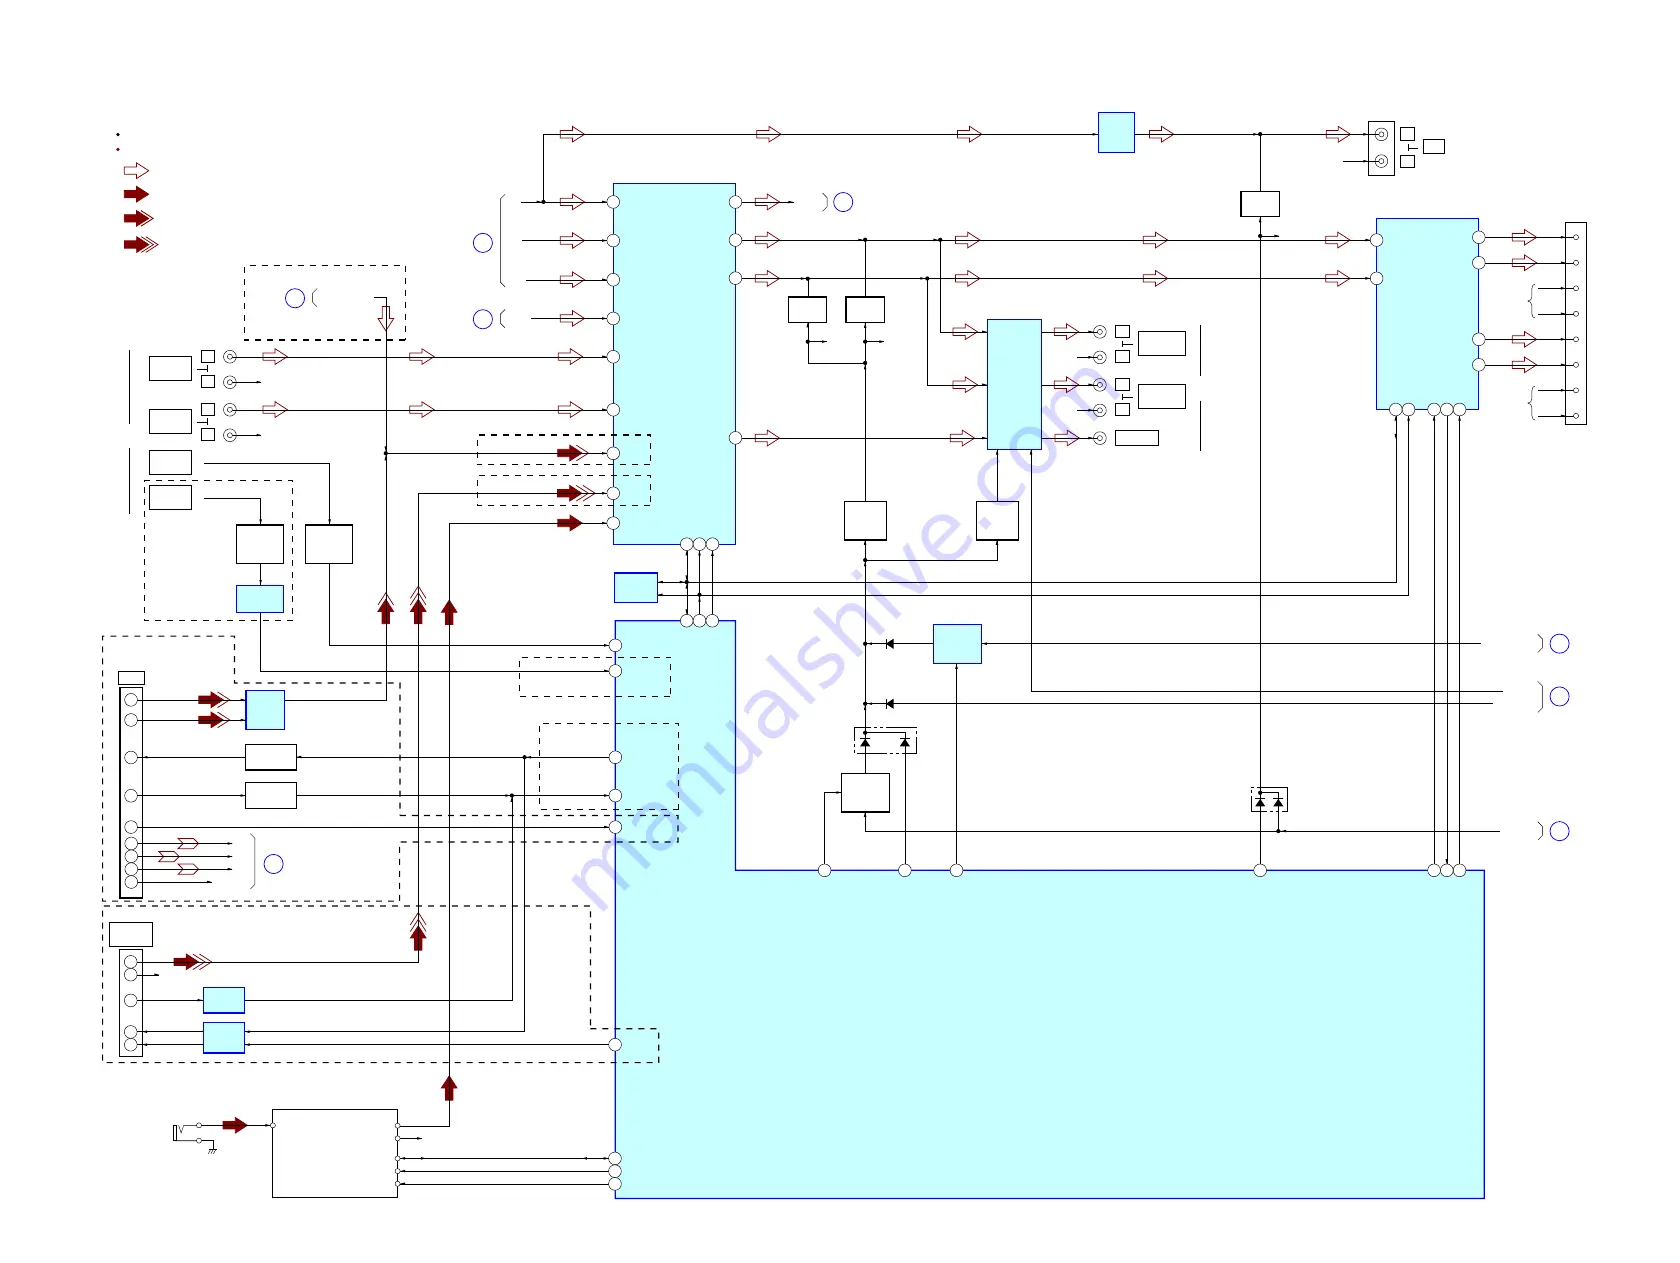1680x1263 pixels.
Task: Select the small cyan block on the top signal line
Action: tap(1116, 132)
